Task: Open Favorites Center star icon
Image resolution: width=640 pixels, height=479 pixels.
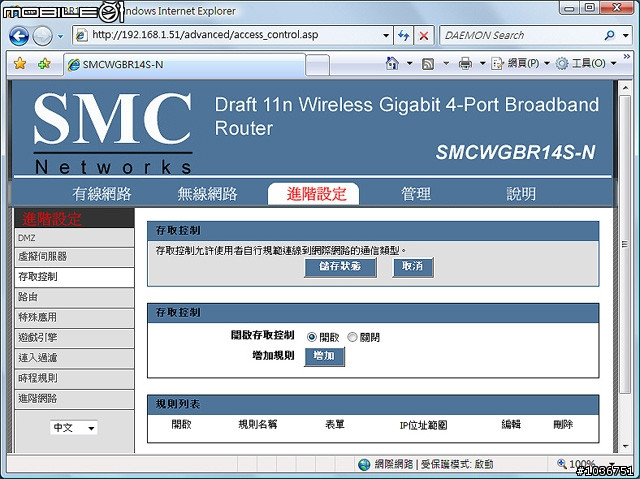Action: (20, 64)
